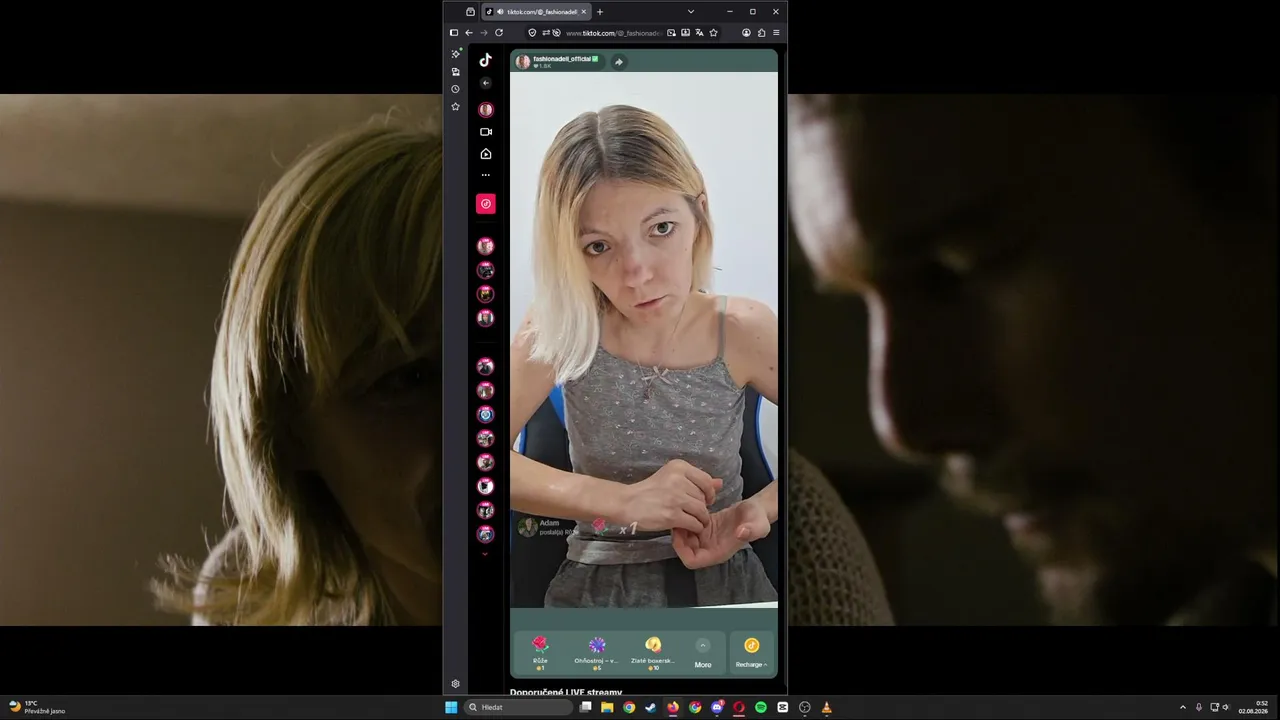The width and height of the screenshot is (1280, 720).
Task: Open VLC cone icon on taskbar
Action: pos(827,707)
